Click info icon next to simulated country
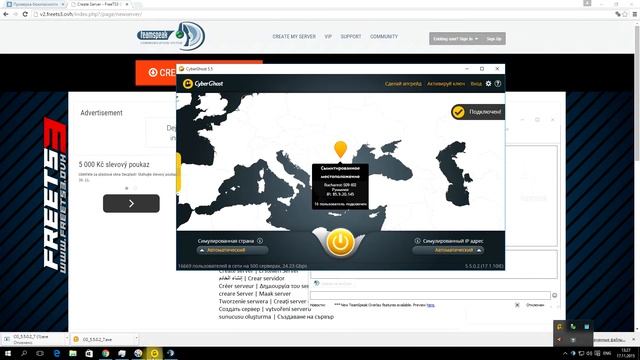The image size is (640, 360). [x=260, y=241]
